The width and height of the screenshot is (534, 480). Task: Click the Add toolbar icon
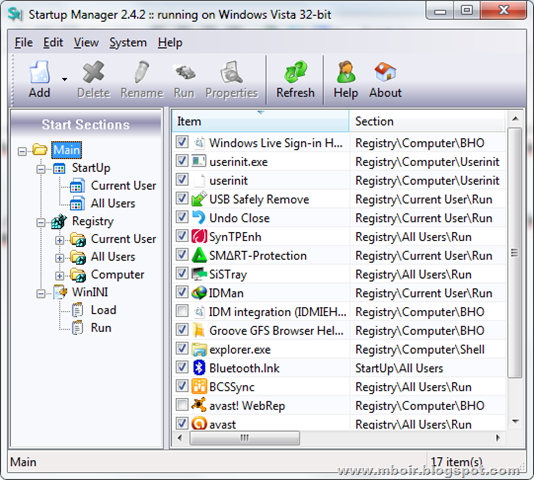click(40, 72)
